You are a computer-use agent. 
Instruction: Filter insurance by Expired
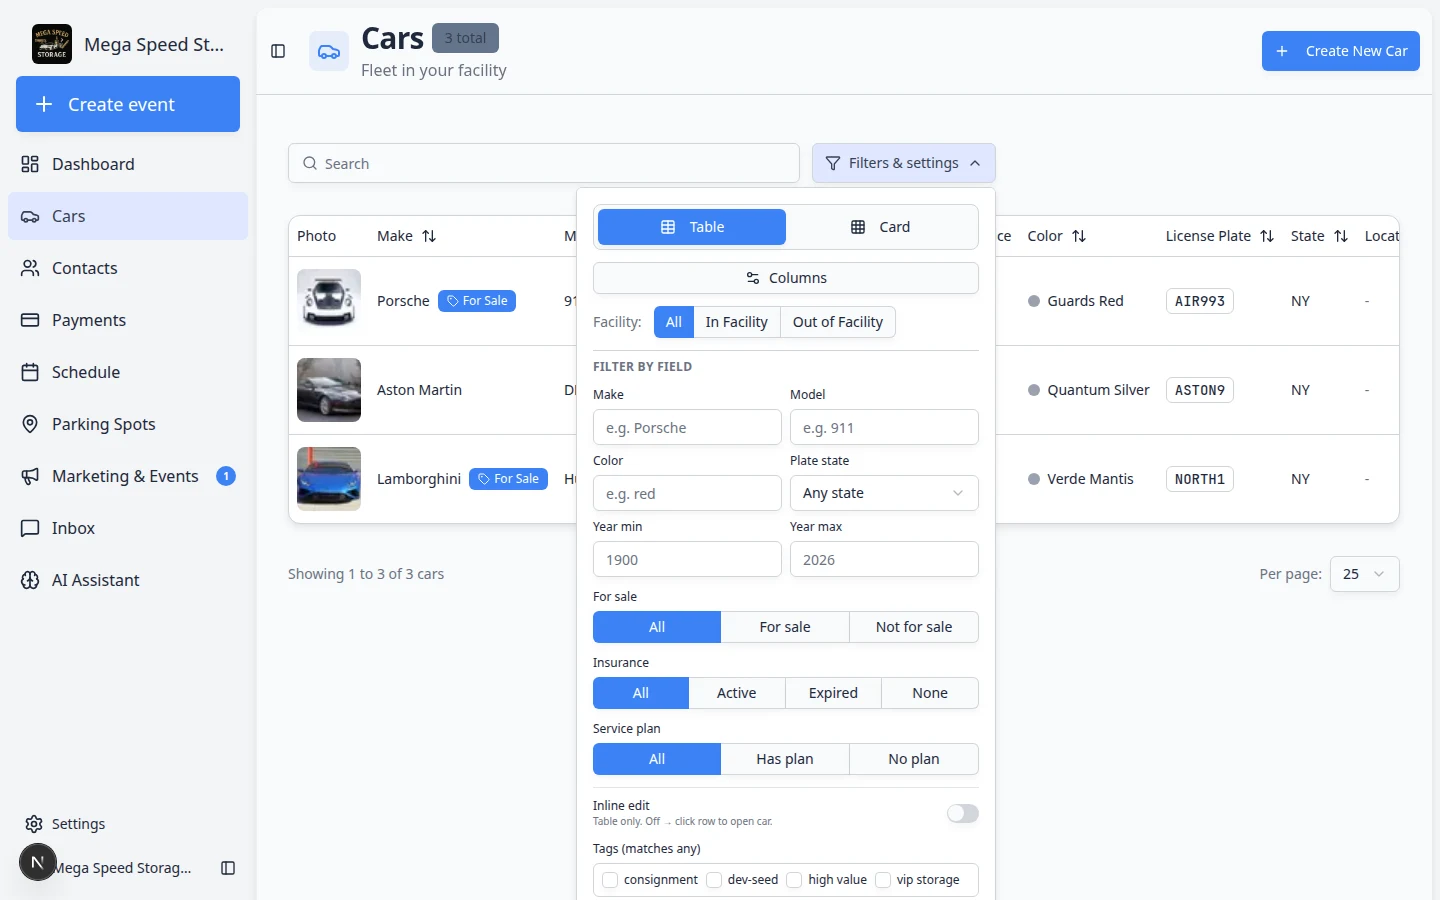(833, 693)
